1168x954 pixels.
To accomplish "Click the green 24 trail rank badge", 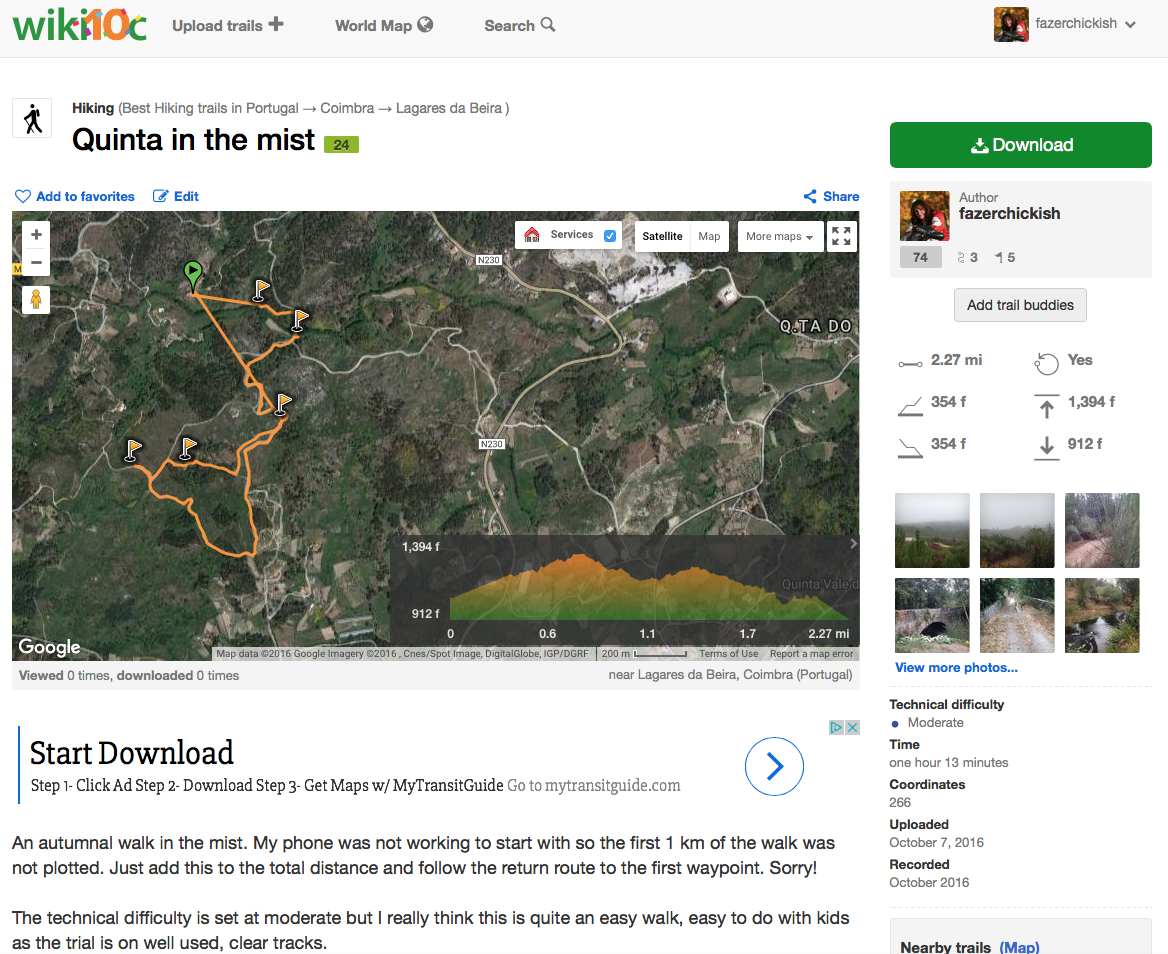I will 341,144.
